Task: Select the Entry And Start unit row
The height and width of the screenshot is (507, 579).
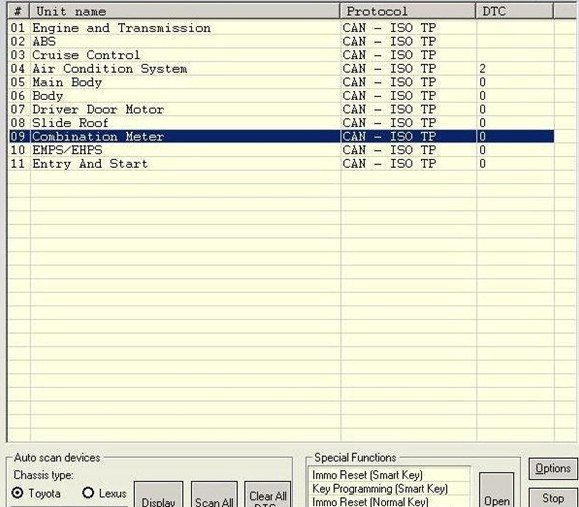Action: (x=281, y=164)
